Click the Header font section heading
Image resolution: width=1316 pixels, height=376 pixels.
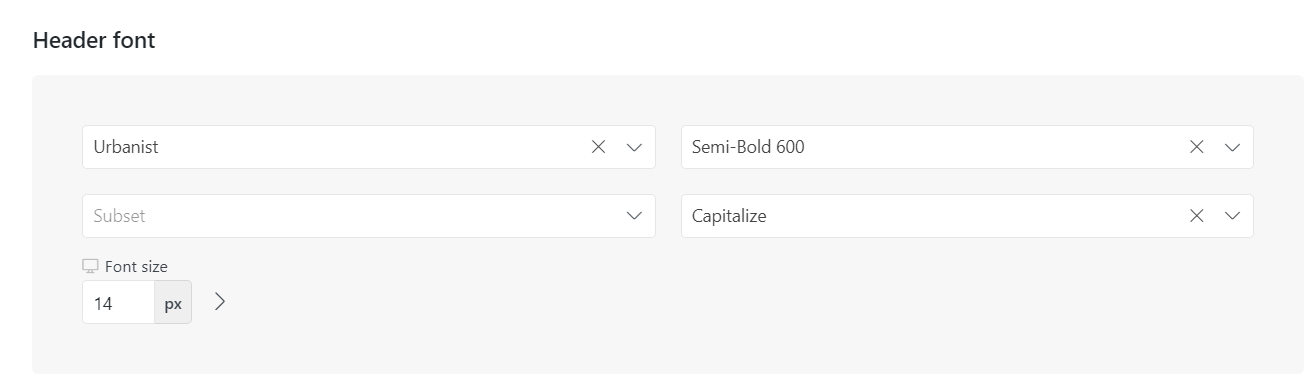tap(94, 41)
